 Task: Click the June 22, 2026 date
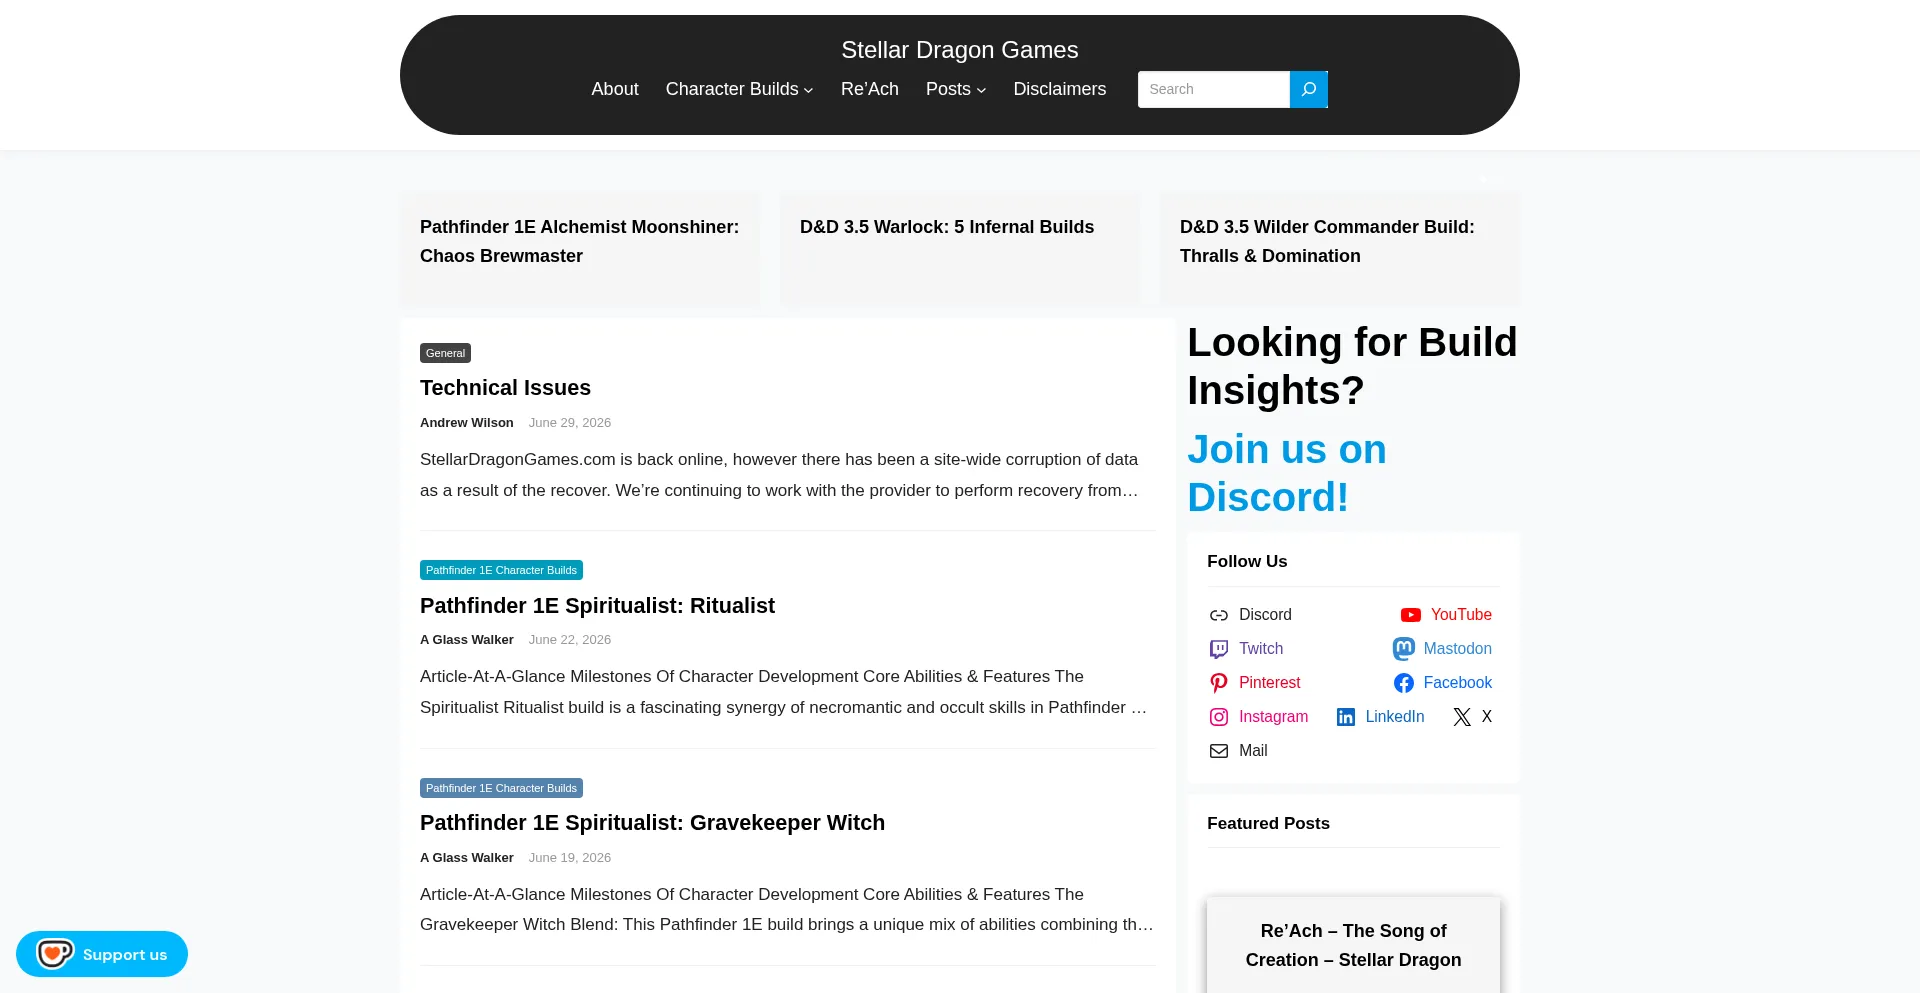click(x=569, y=640)
